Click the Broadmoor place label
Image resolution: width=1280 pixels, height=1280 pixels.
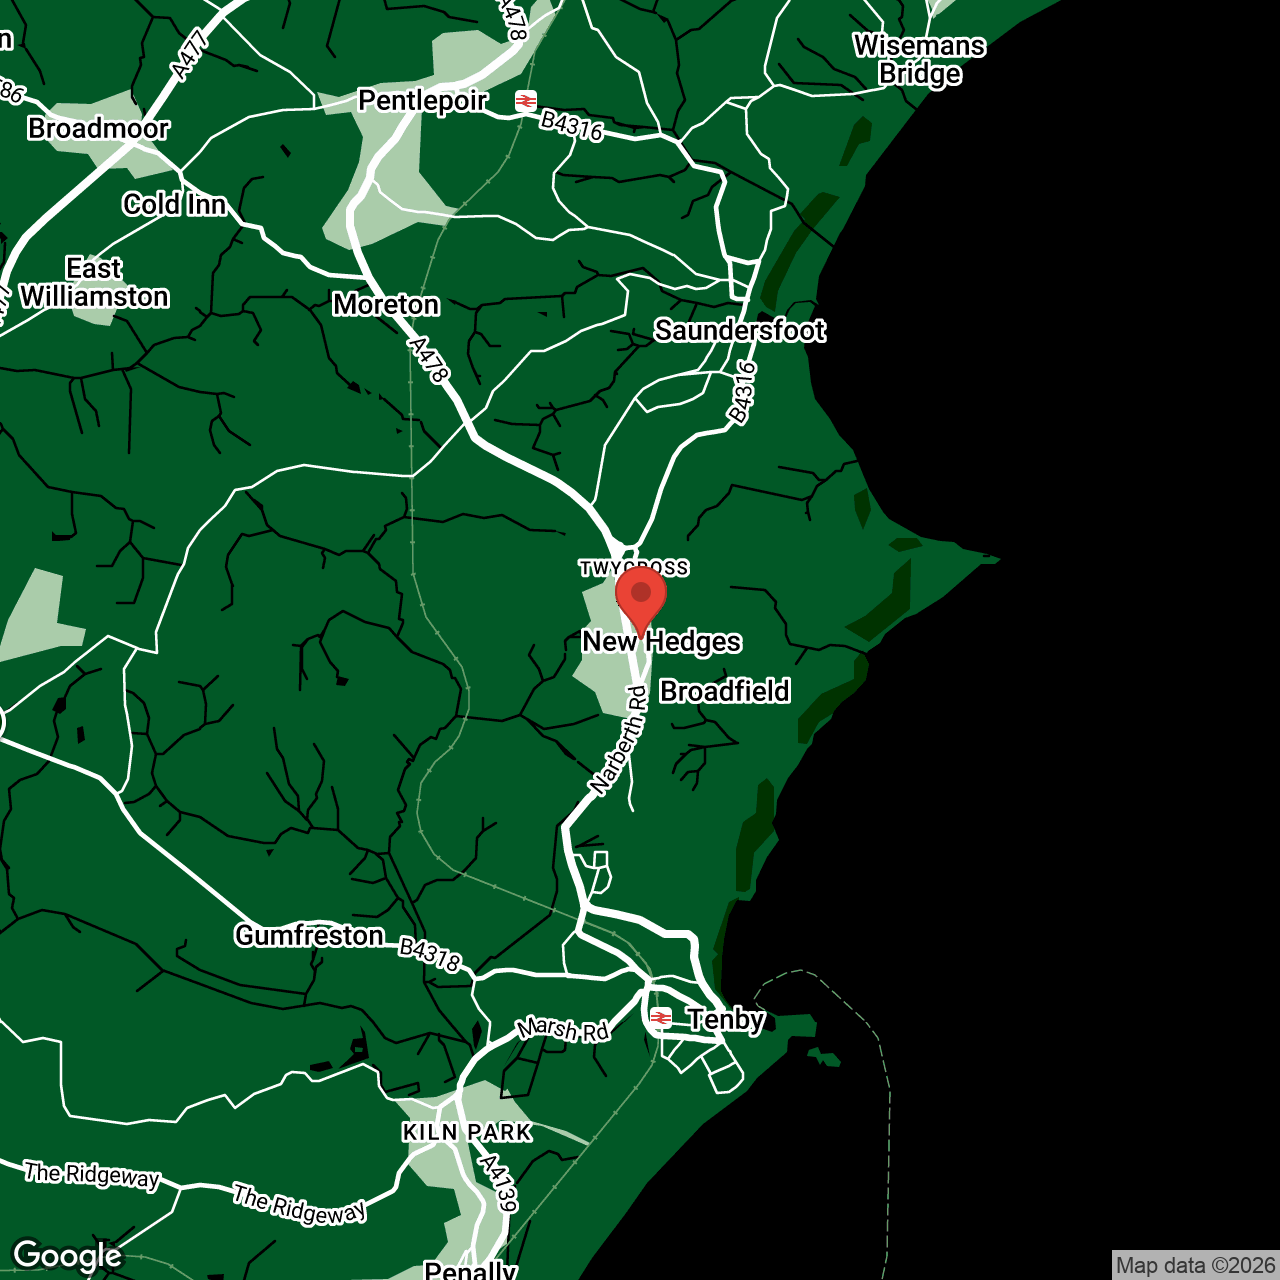point(99,128)
